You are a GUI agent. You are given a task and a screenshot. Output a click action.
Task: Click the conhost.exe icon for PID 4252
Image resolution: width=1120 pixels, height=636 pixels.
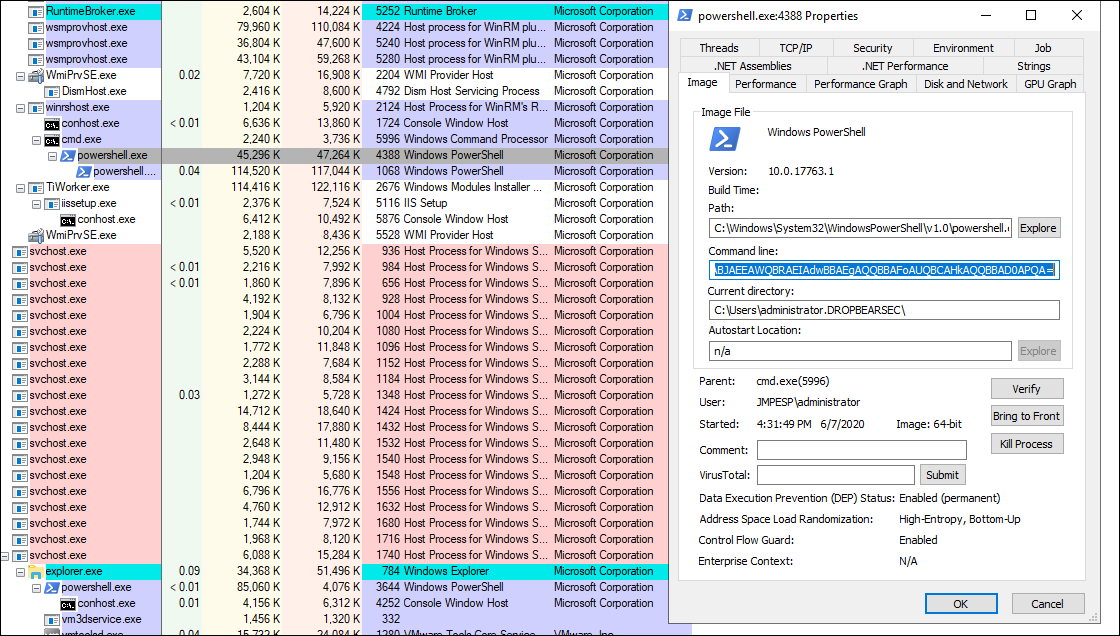68,603
